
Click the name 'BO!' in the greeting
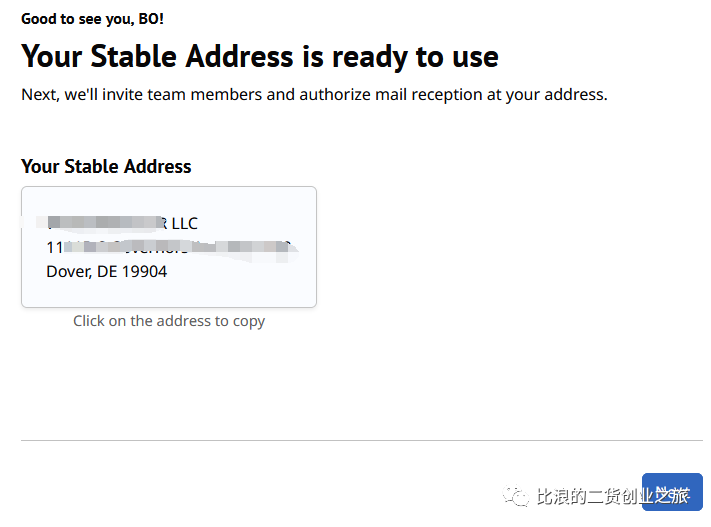point(151,19)
